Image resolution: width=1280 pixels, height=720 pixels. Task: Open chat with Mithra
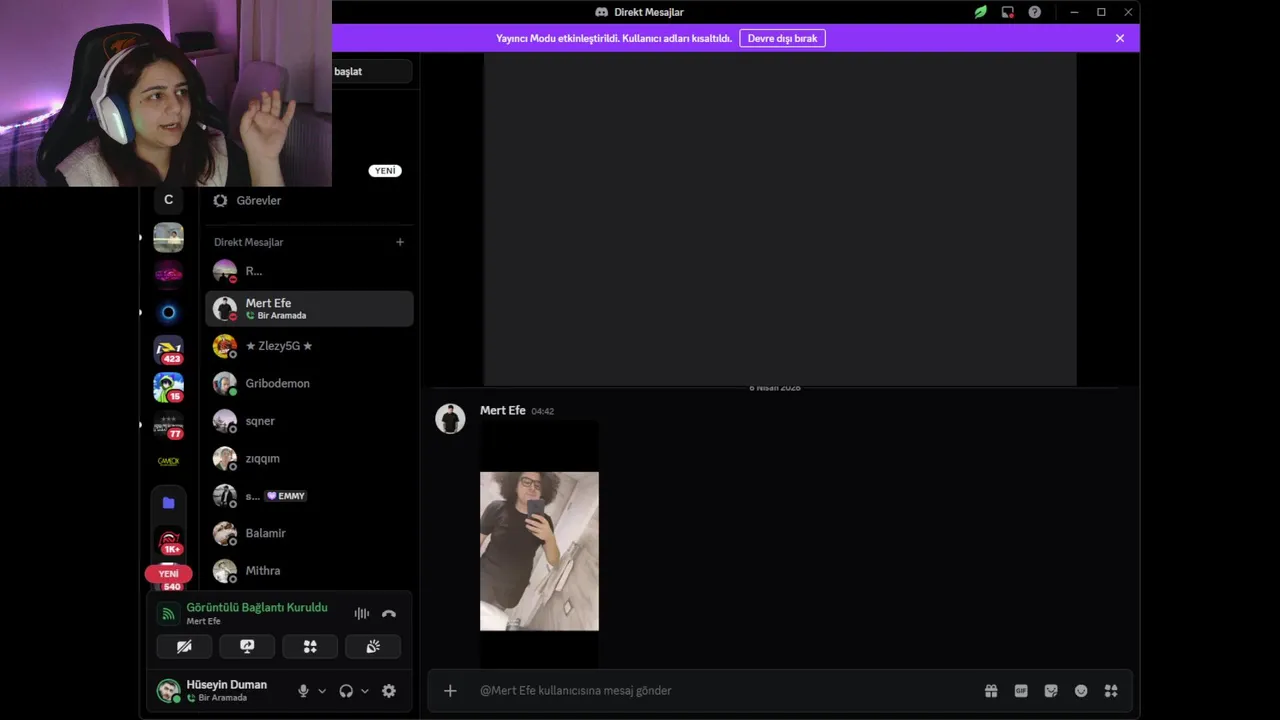coord(309,571)
